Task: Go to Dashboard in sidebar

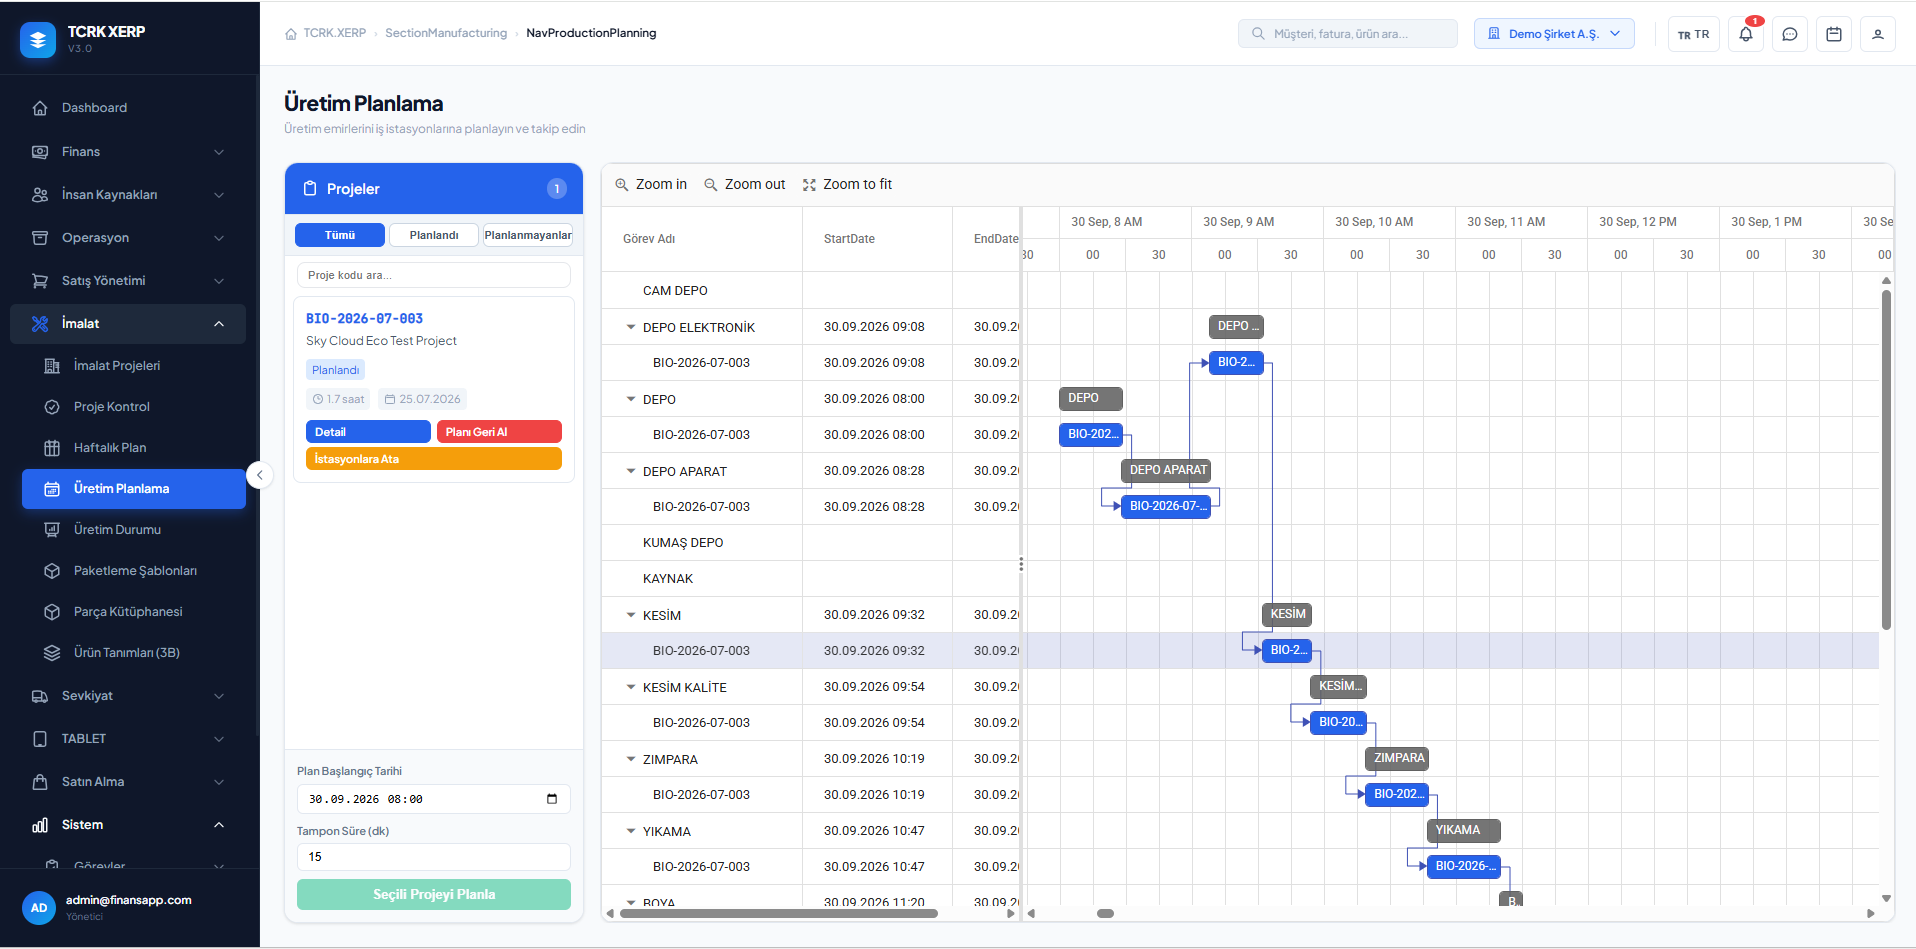Action: (128, 108)
